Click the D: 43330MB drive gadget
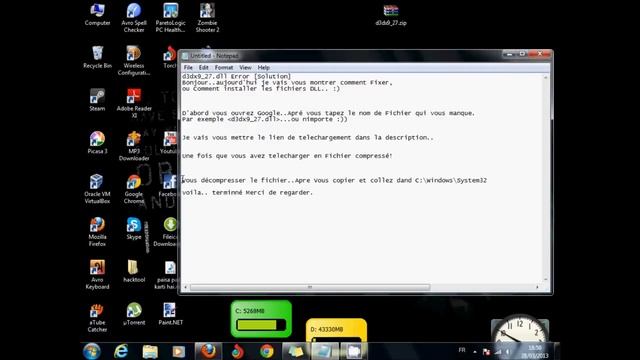 point(336,331)
